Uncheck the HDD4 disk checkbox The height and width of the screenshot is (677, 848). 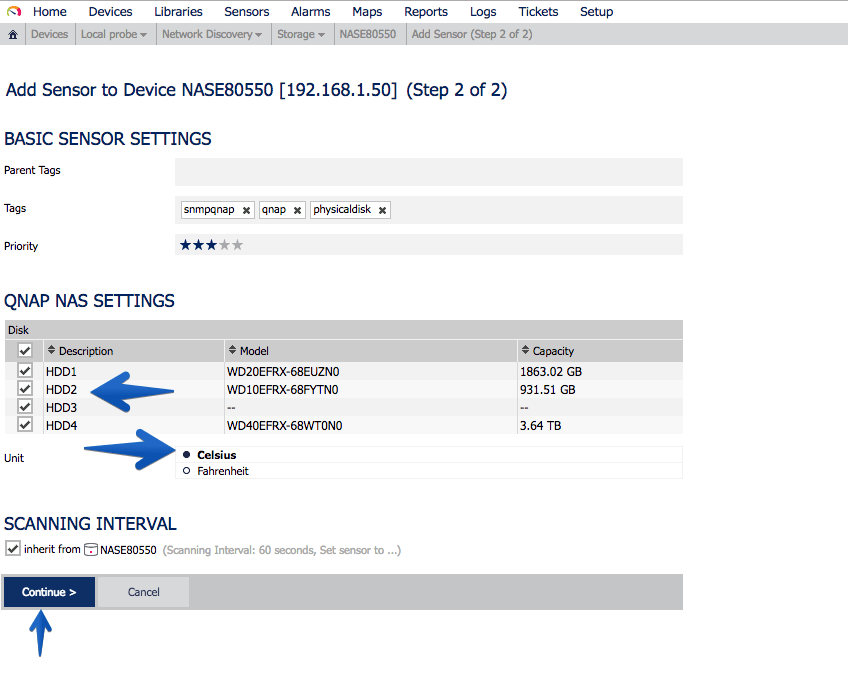pyautogui.click(x=24, y=424)
